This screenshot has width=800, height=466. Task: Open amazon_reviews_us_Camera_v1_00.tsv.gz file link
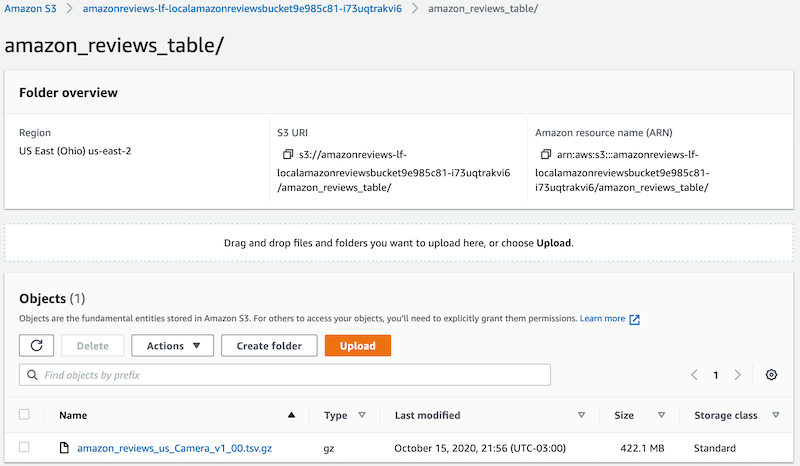click(174, 448)
